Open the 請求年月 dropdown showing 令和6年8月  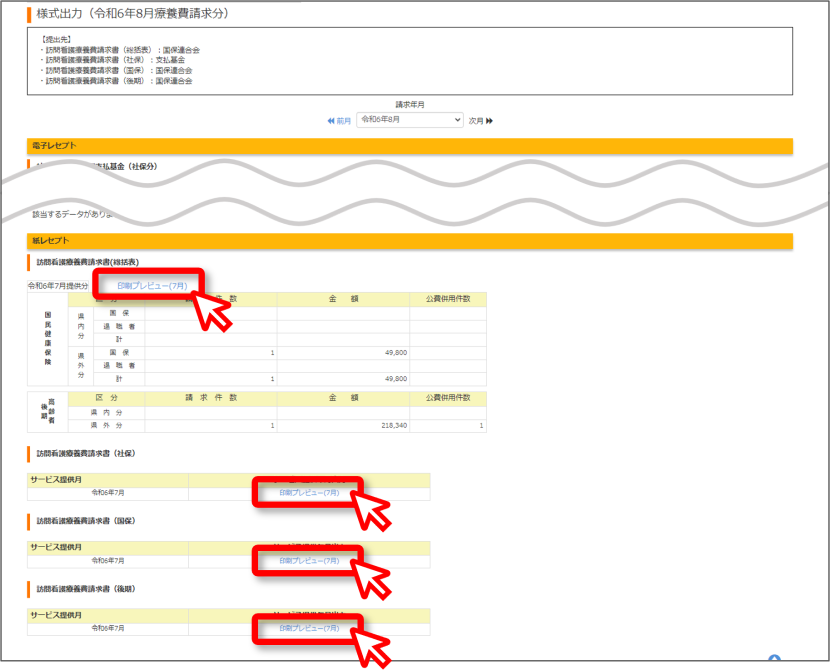point(410,120)
